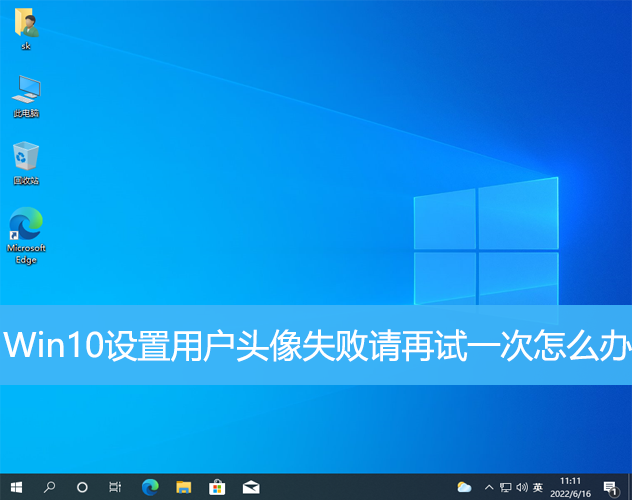Open the notification Action Center

point(610,487)
